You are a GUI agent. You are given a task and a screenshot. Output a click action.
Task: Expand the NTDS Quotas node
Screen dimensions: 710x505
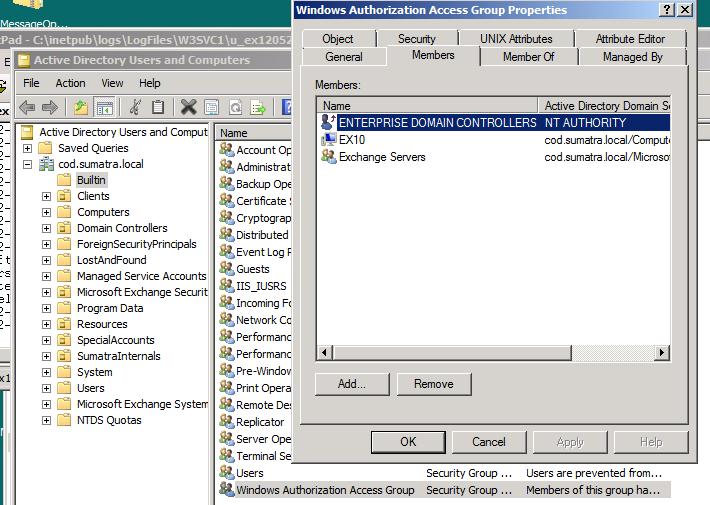(x=46, y=420)
